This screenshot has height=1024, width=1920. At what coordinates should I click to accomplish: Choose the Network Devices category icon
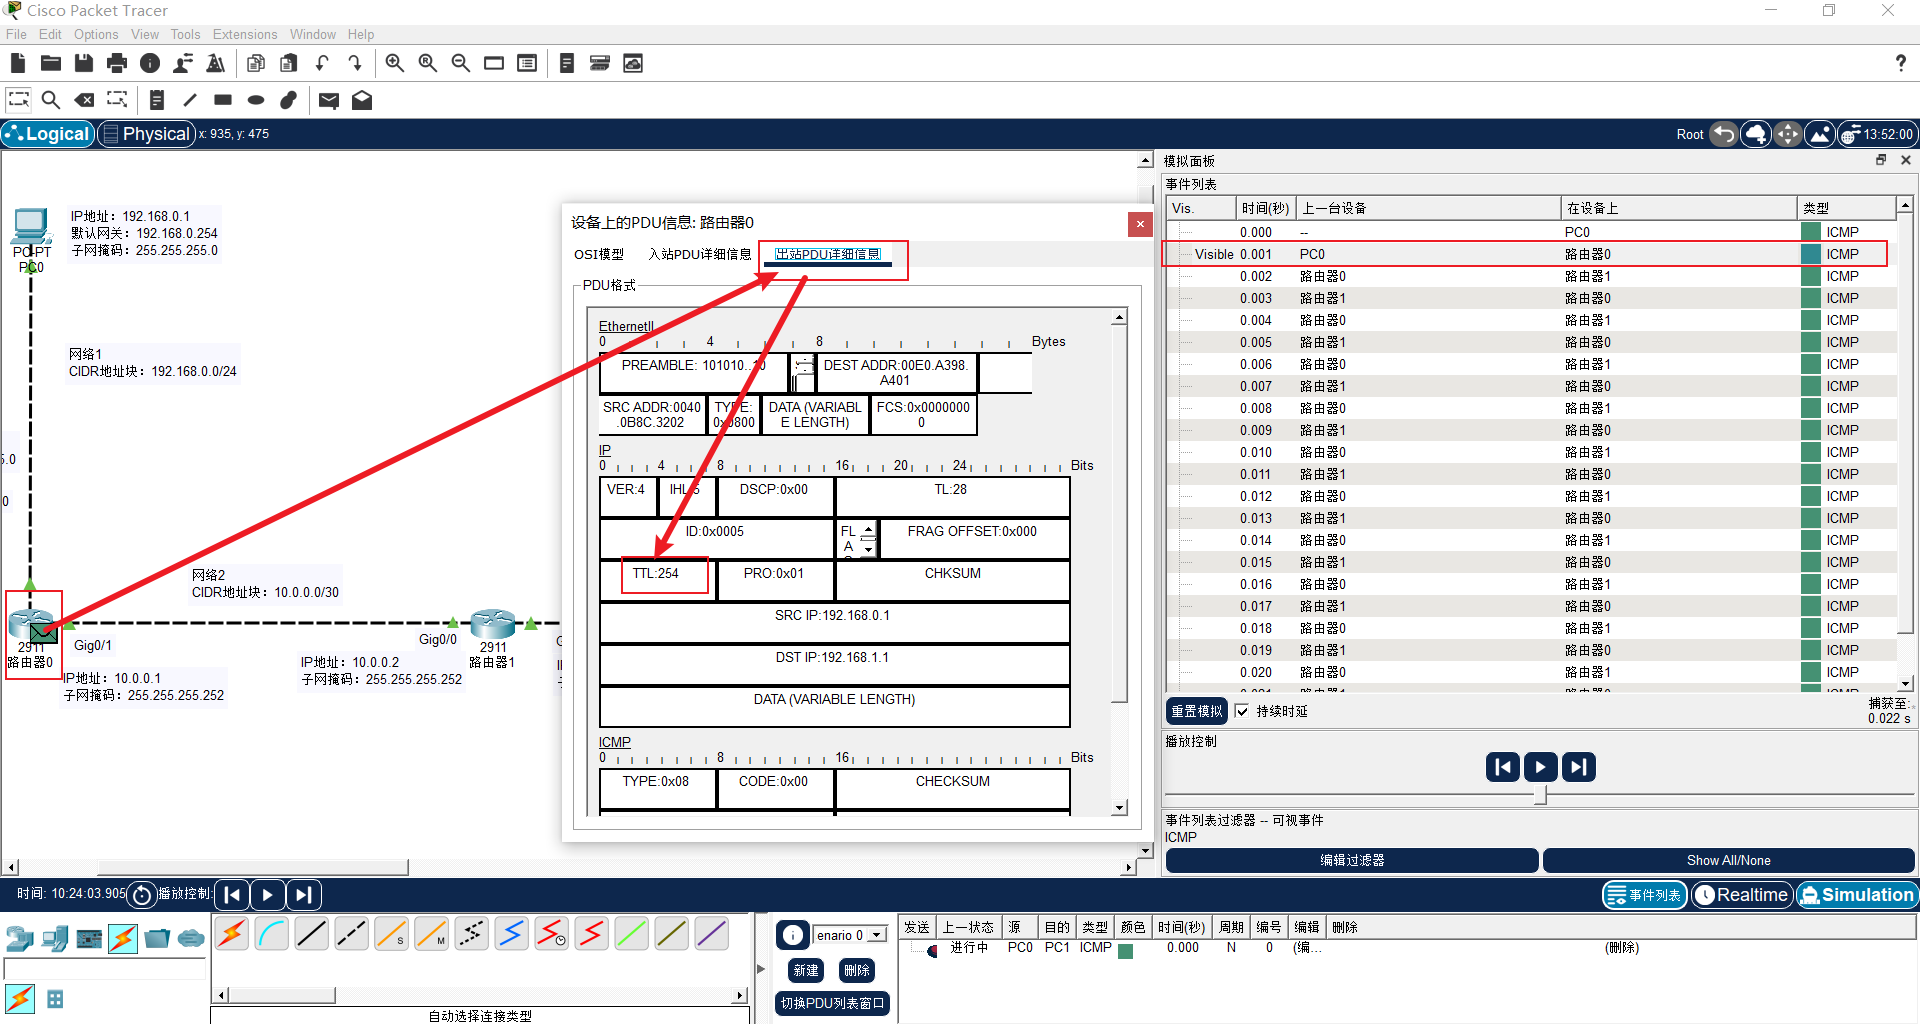(20, 938)
